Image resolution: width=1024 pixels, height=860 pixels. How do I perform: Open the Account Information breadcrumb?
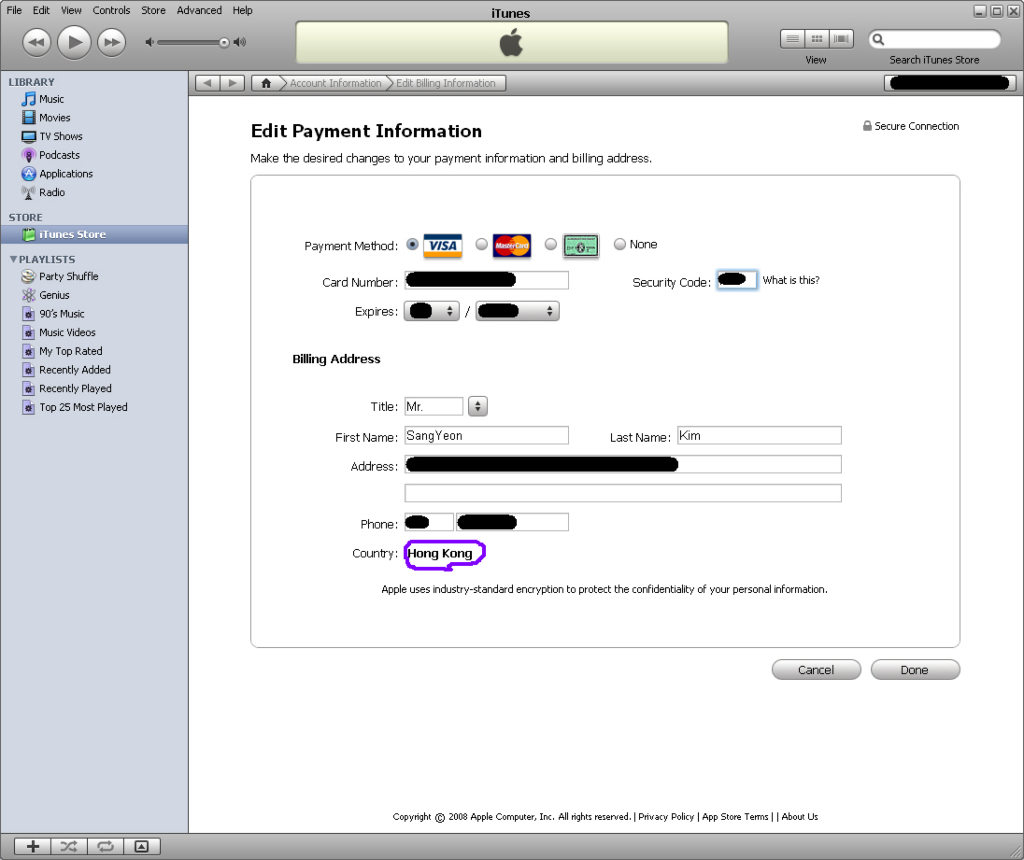335,84
